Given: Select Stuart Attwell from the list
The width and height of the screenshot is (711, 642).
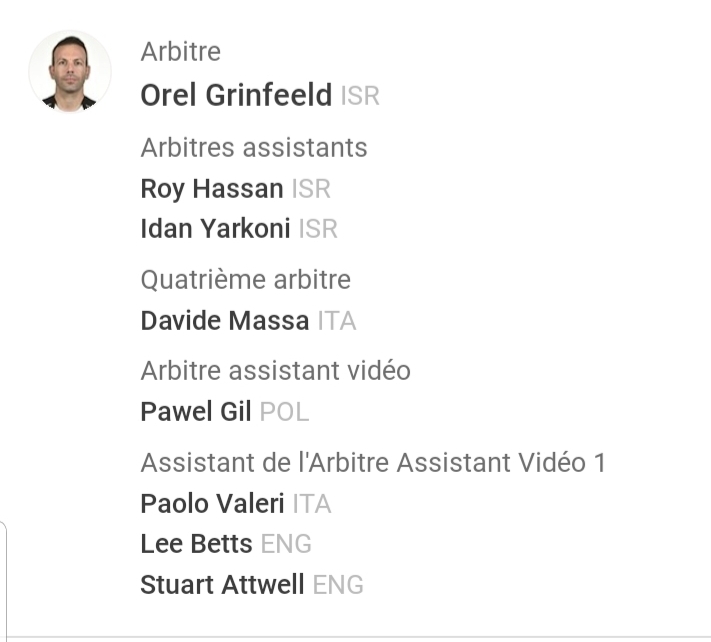Looking at the screenshot, I should [222, 584].
